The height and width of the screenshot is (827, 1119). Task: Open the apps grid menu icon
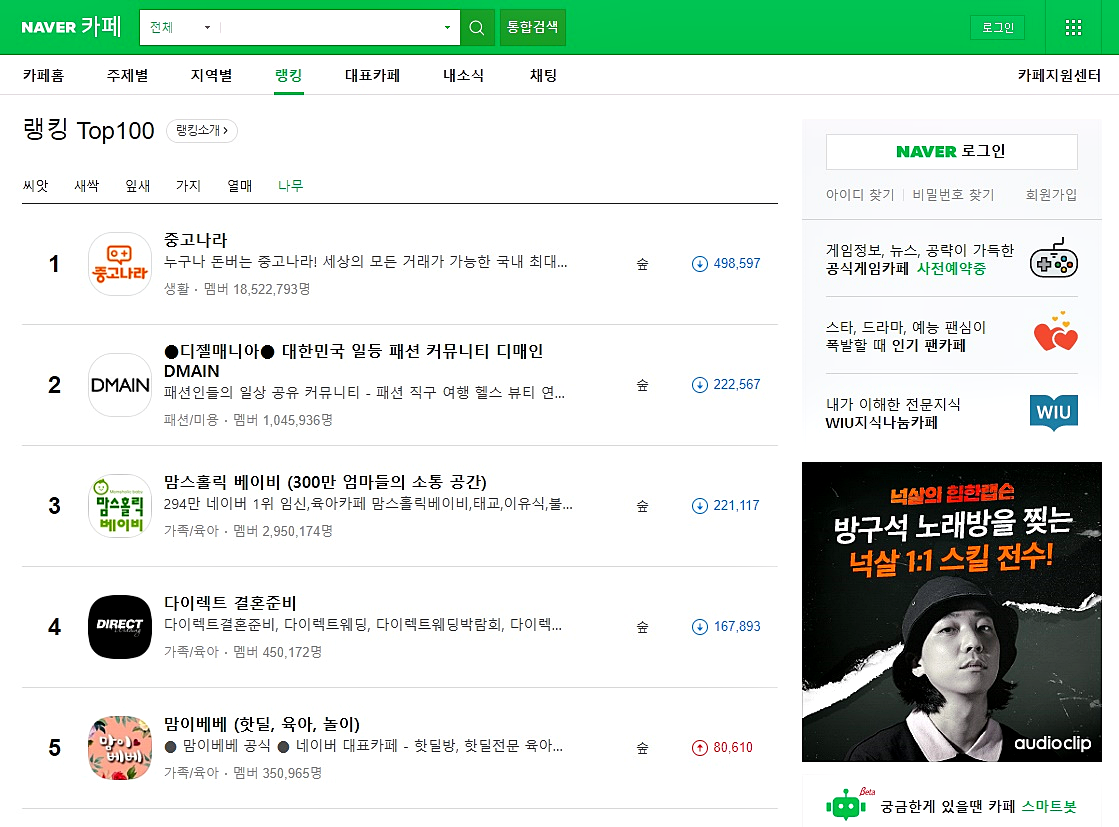click(1073, 28)
